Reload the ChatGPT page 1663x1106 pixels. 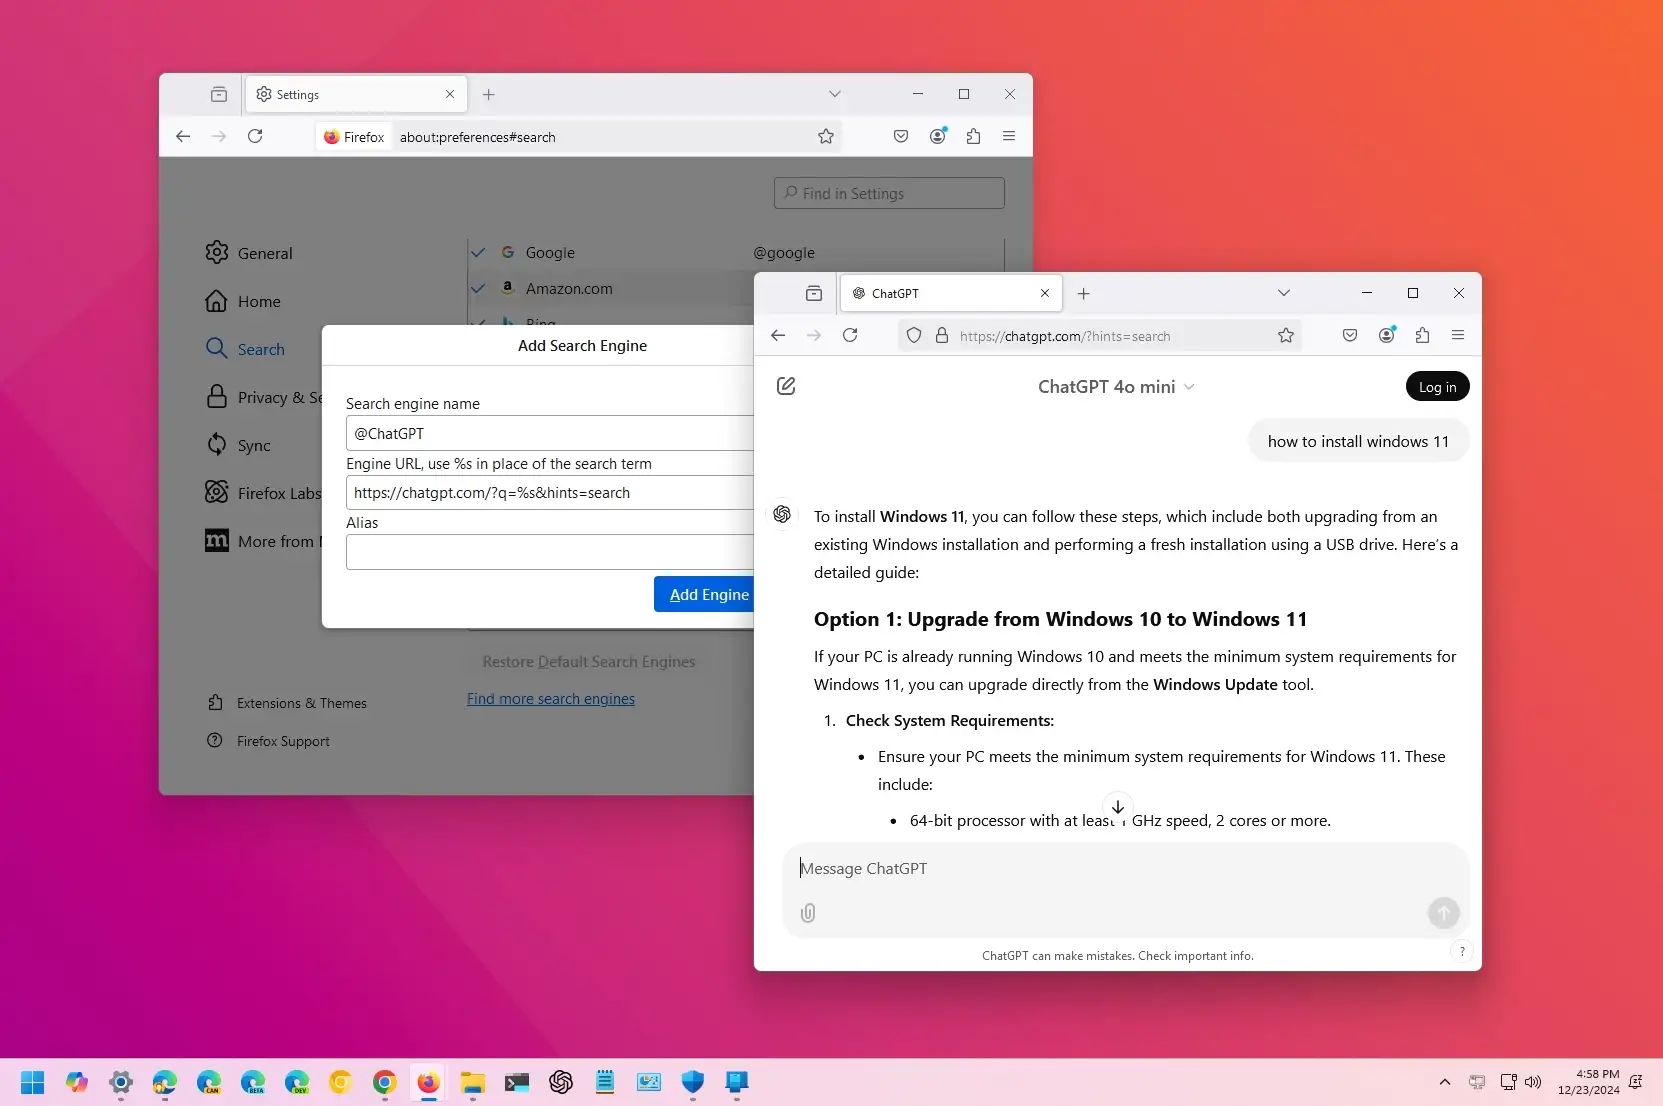pos(850,335)
